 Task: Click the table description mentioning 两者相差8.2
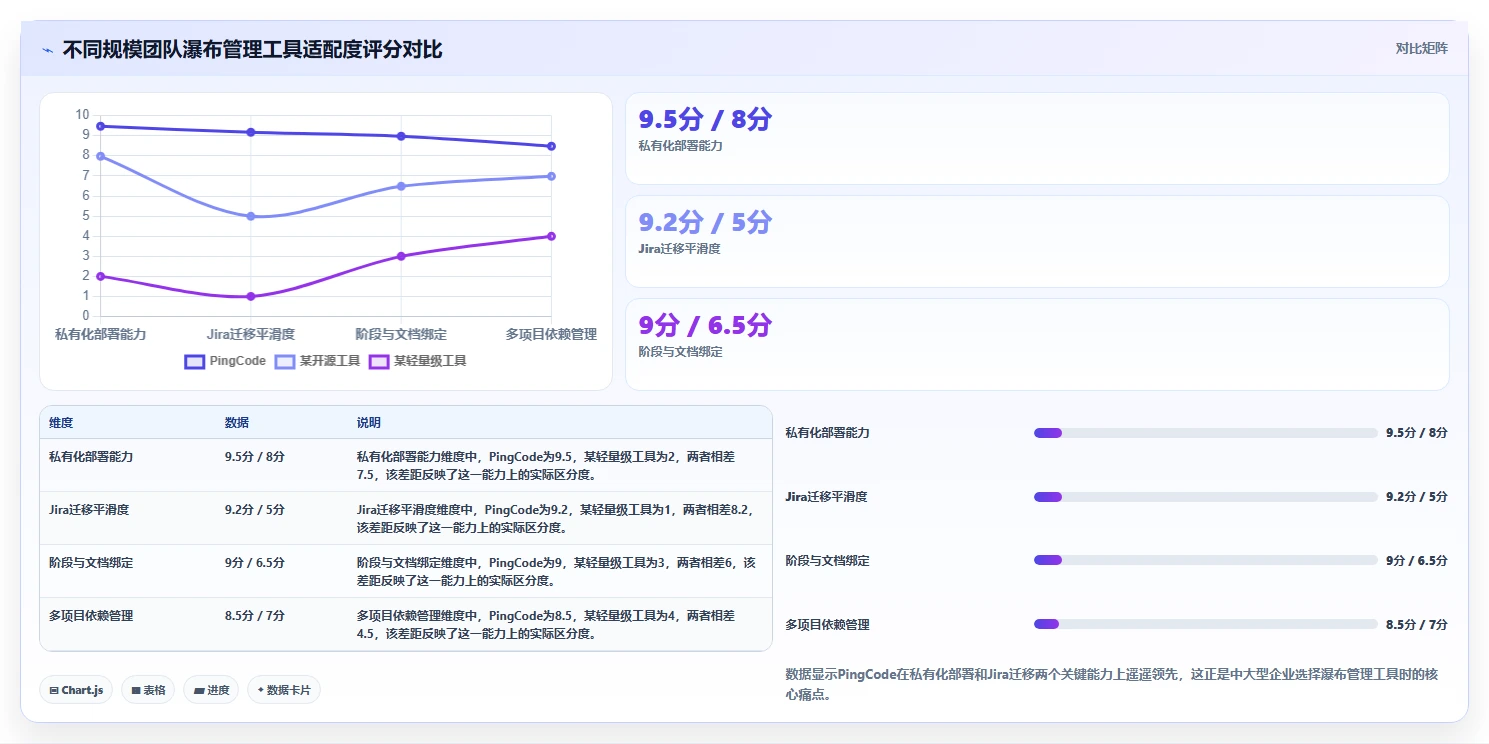click(x=555, y=518)
